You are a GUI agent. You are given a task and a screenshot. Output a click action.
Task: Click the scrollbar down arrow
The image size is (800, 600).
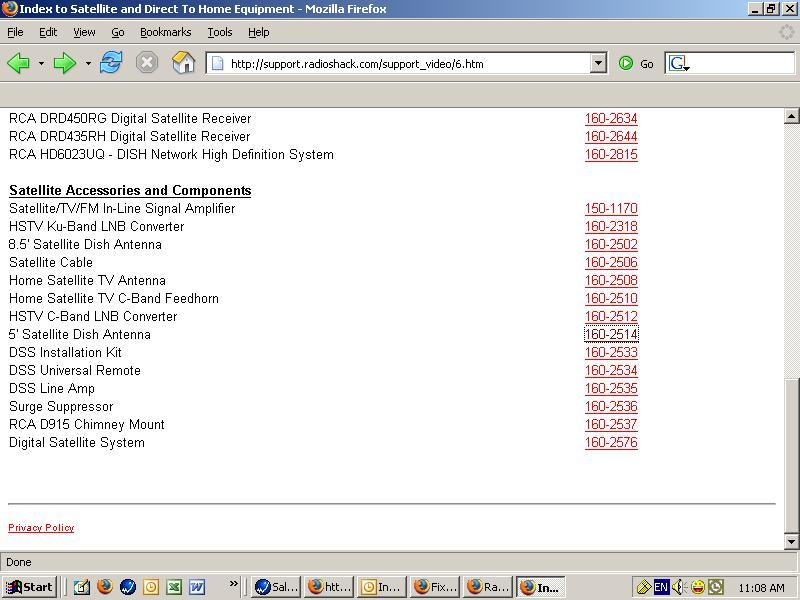pos(791,541)
